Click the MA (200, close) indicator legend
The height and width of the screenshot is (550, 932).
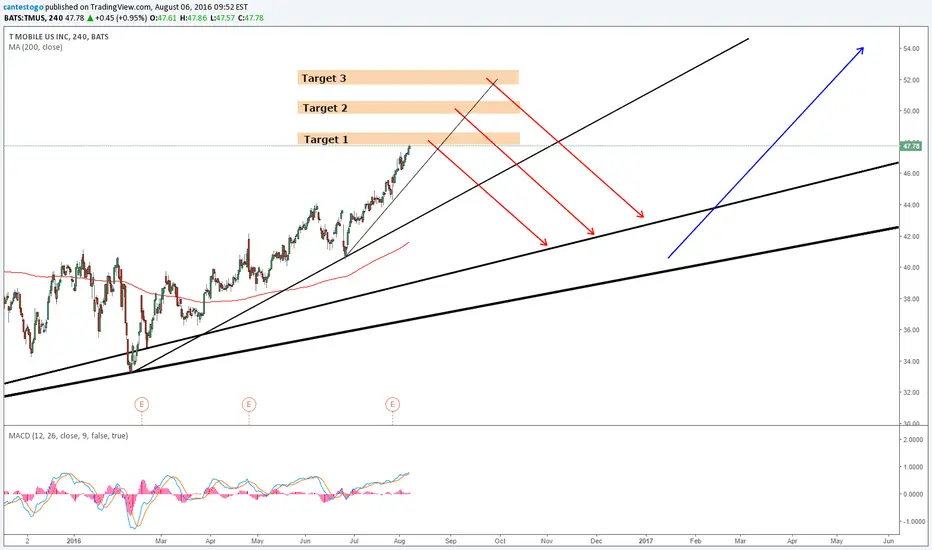(36, 47)
